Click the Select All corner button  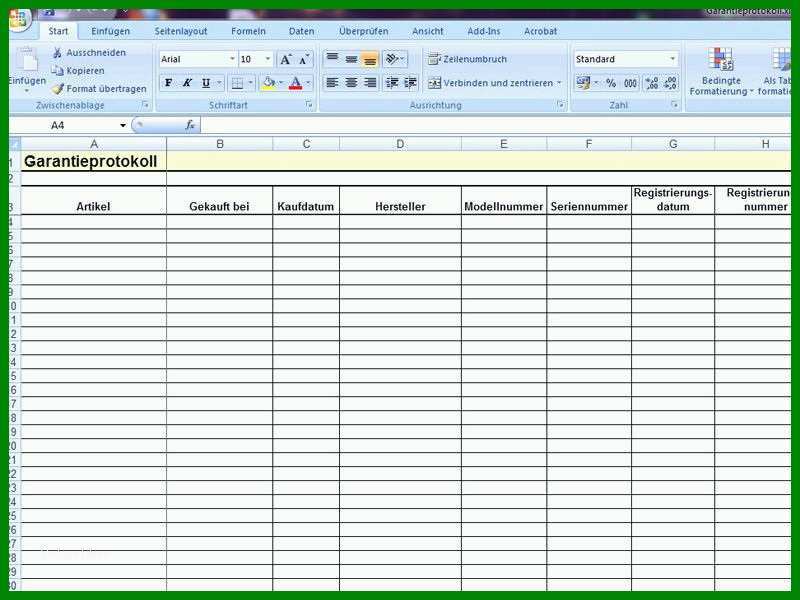(x=15, y=144)
